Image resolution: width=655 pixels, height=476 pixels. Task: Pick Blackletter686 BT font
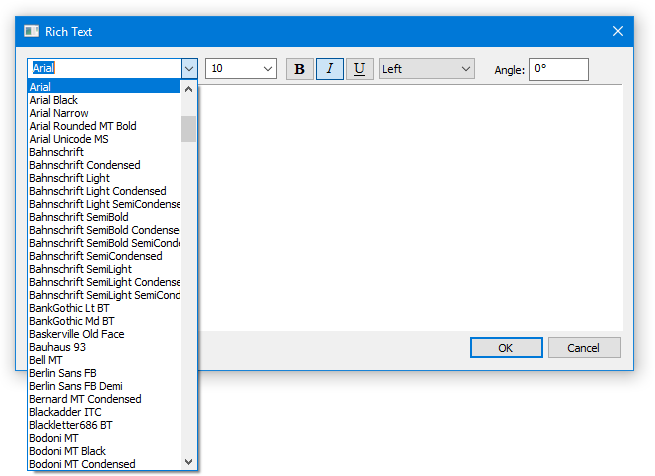[x=104, y=425]
